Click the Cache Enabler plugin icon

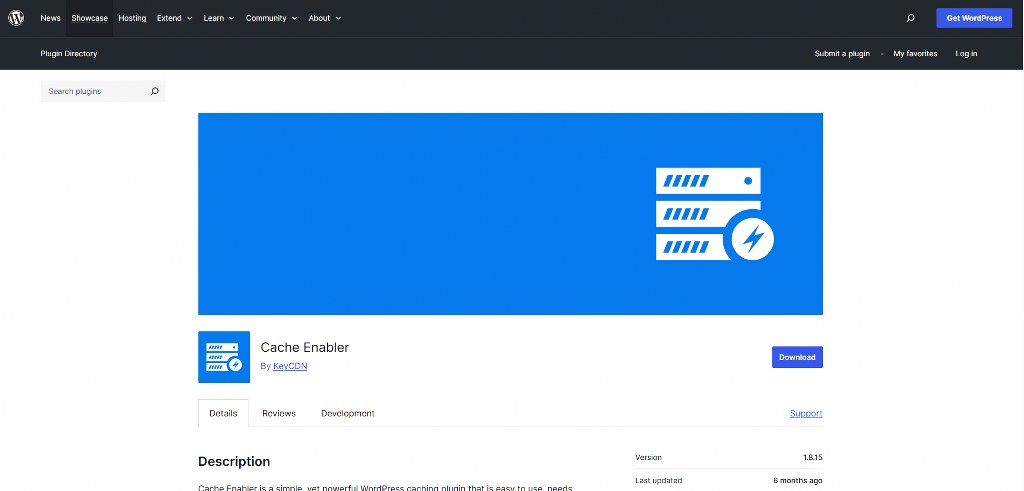224,356
